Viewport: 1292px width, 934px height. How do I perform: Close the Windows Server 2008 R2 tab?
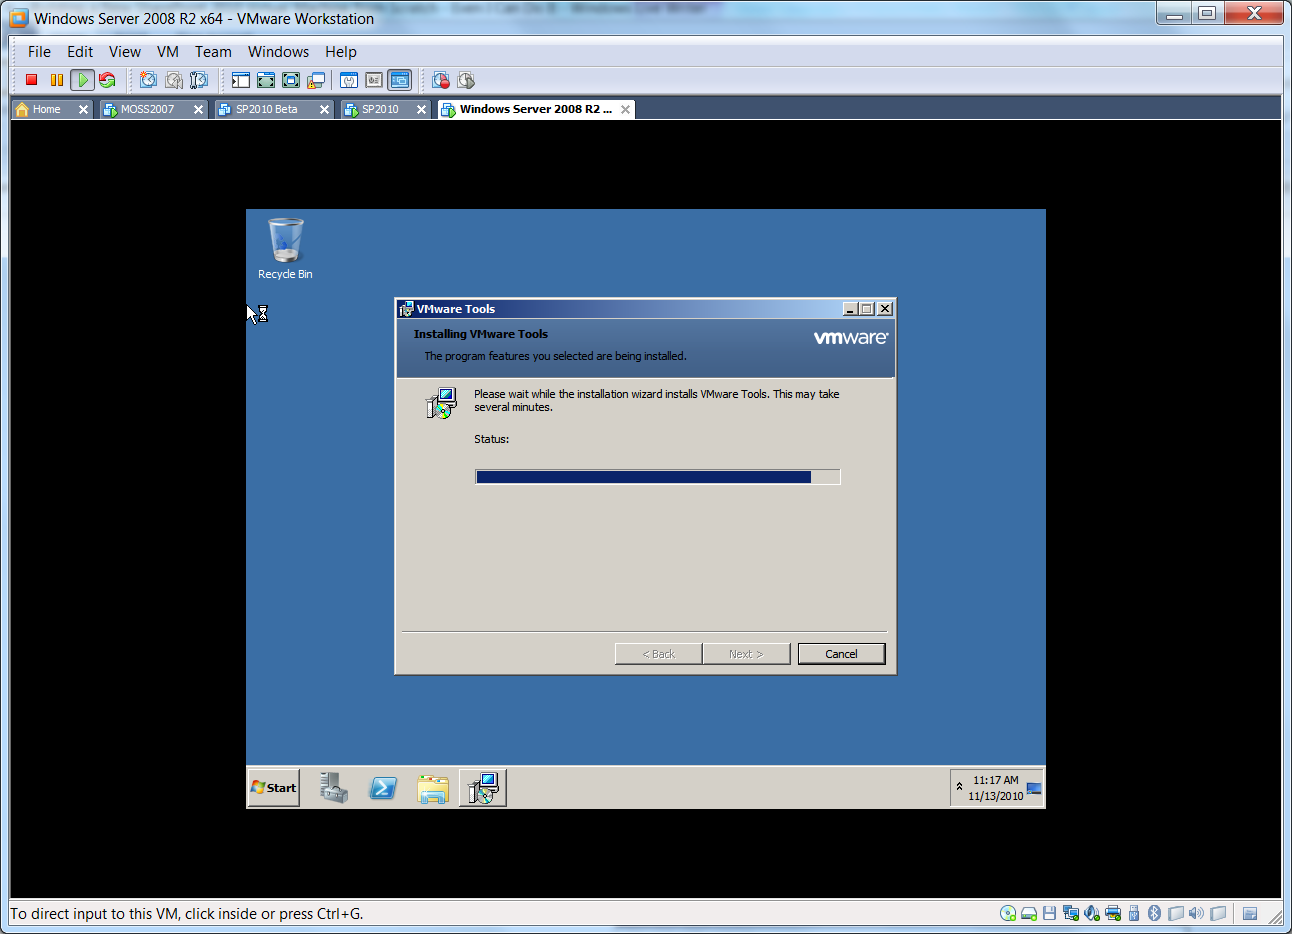point(625,109)
